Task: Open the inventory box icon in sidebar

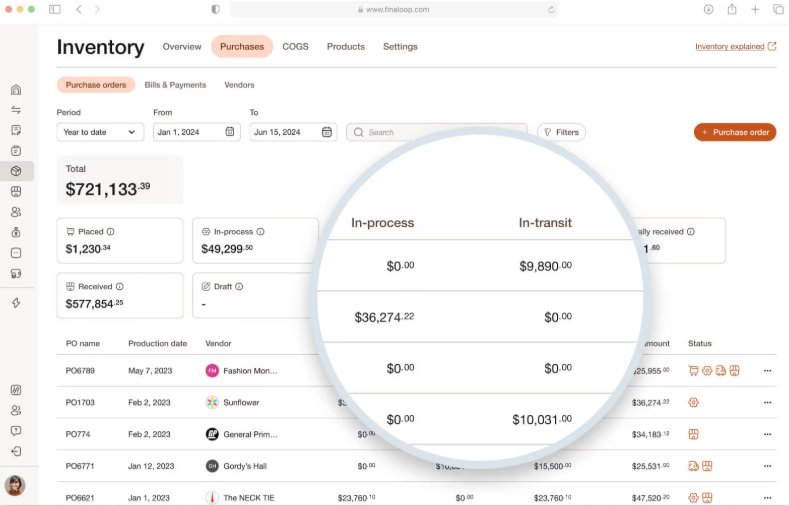Action: pos(16,171)
